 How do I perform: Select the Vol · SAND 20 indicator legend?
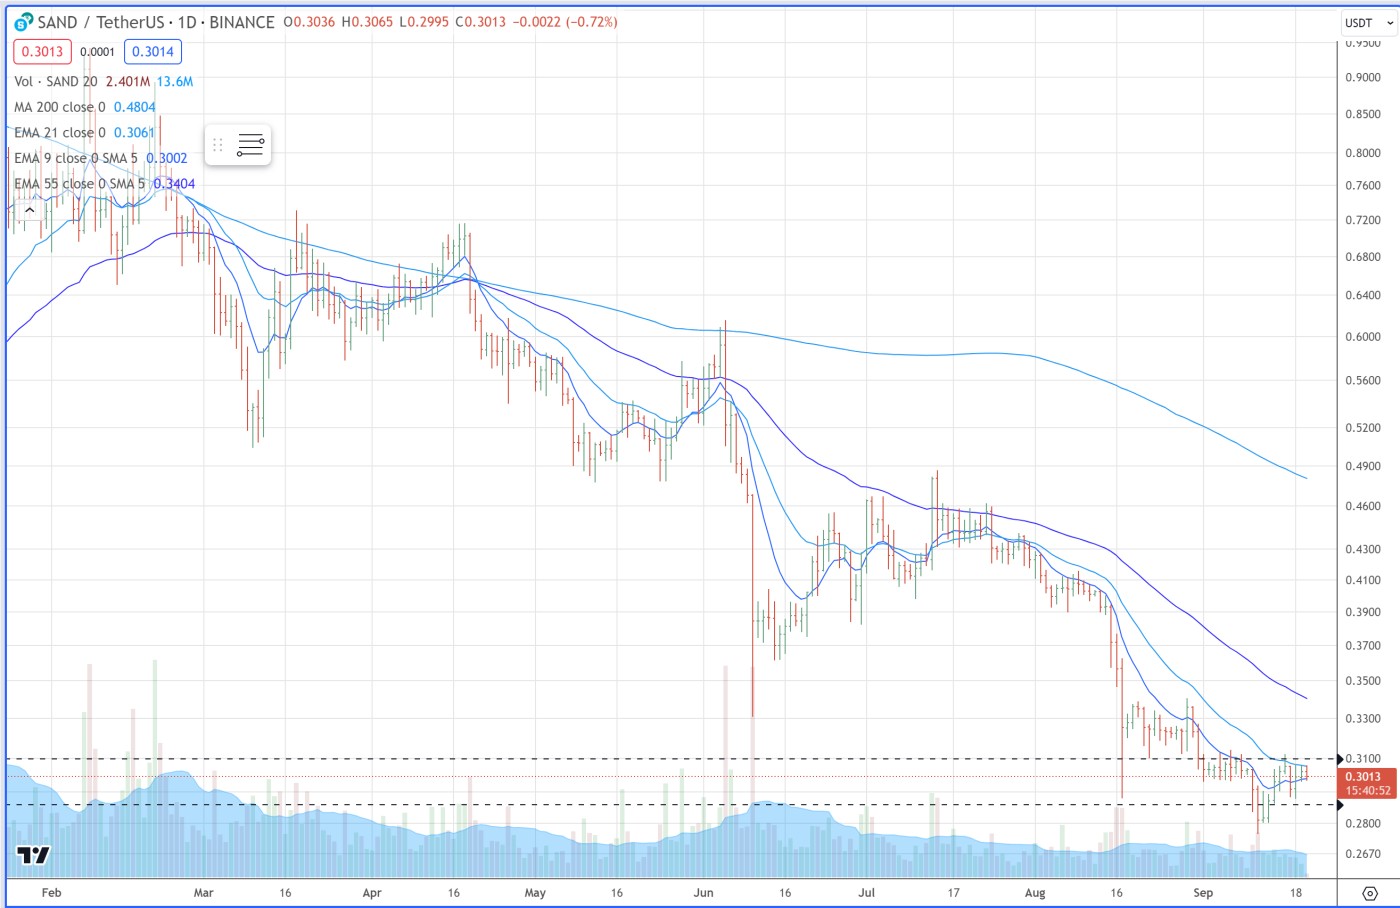point(56,81)
